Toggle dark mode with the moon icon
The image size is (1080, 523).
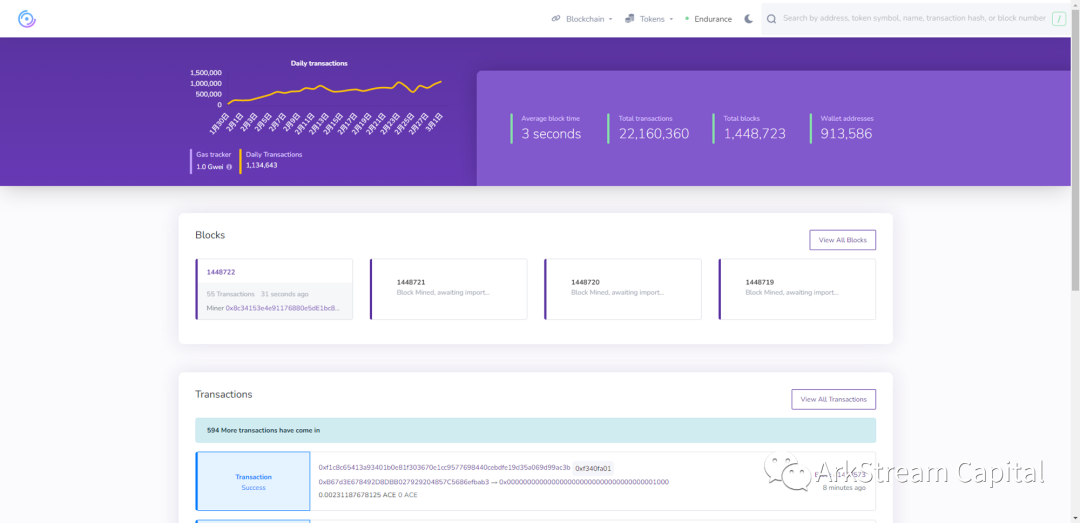pyautogui.click(x=748, y=19)
